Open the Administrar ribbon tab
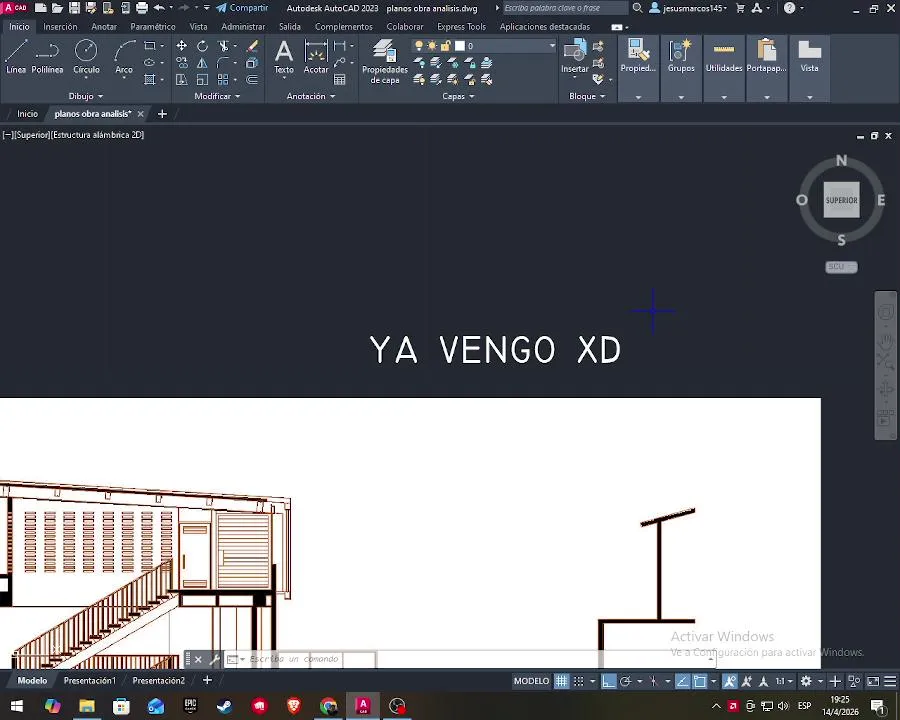Screen dimensions: 900x720 [x=243, y=26]
